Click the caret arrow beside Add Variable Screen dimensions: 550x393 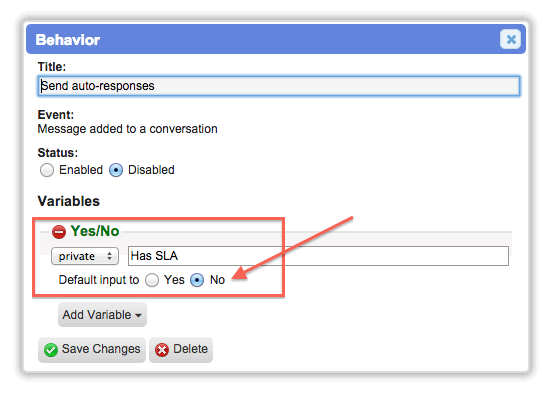139,315
